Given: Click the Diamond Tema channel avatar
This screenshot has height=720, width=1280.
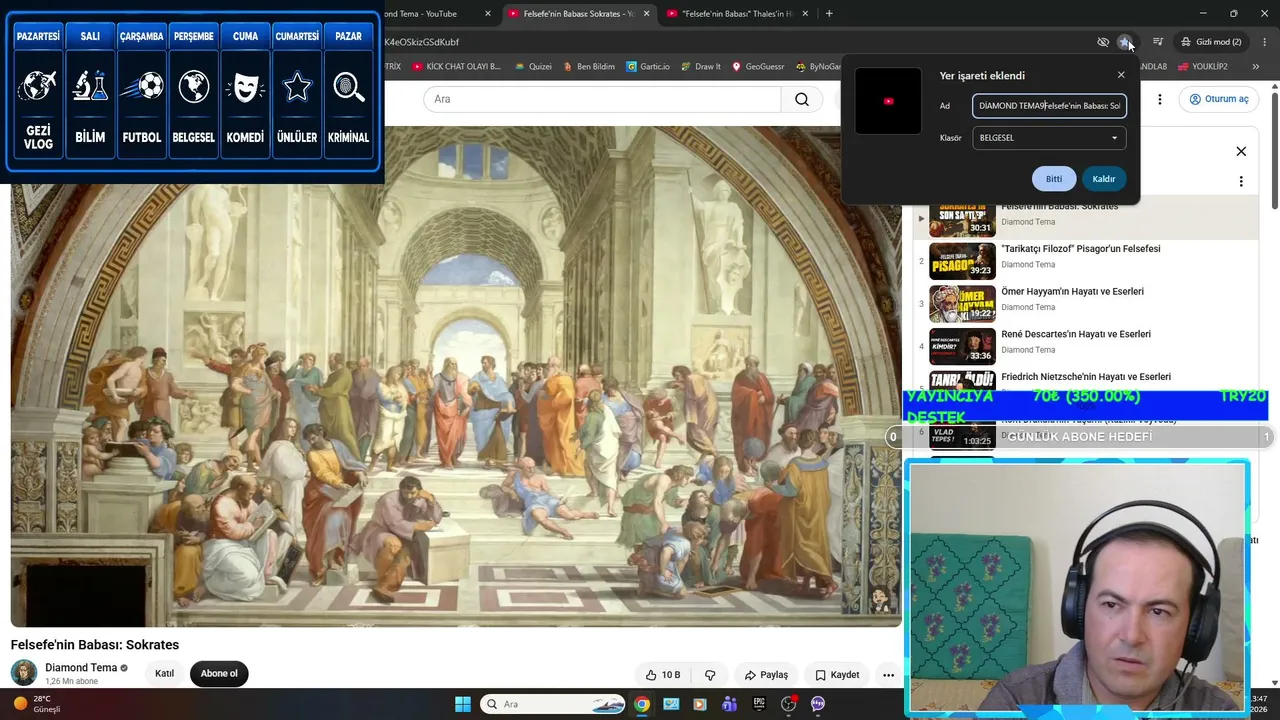Looking at the screenshot, I should 24,673.
